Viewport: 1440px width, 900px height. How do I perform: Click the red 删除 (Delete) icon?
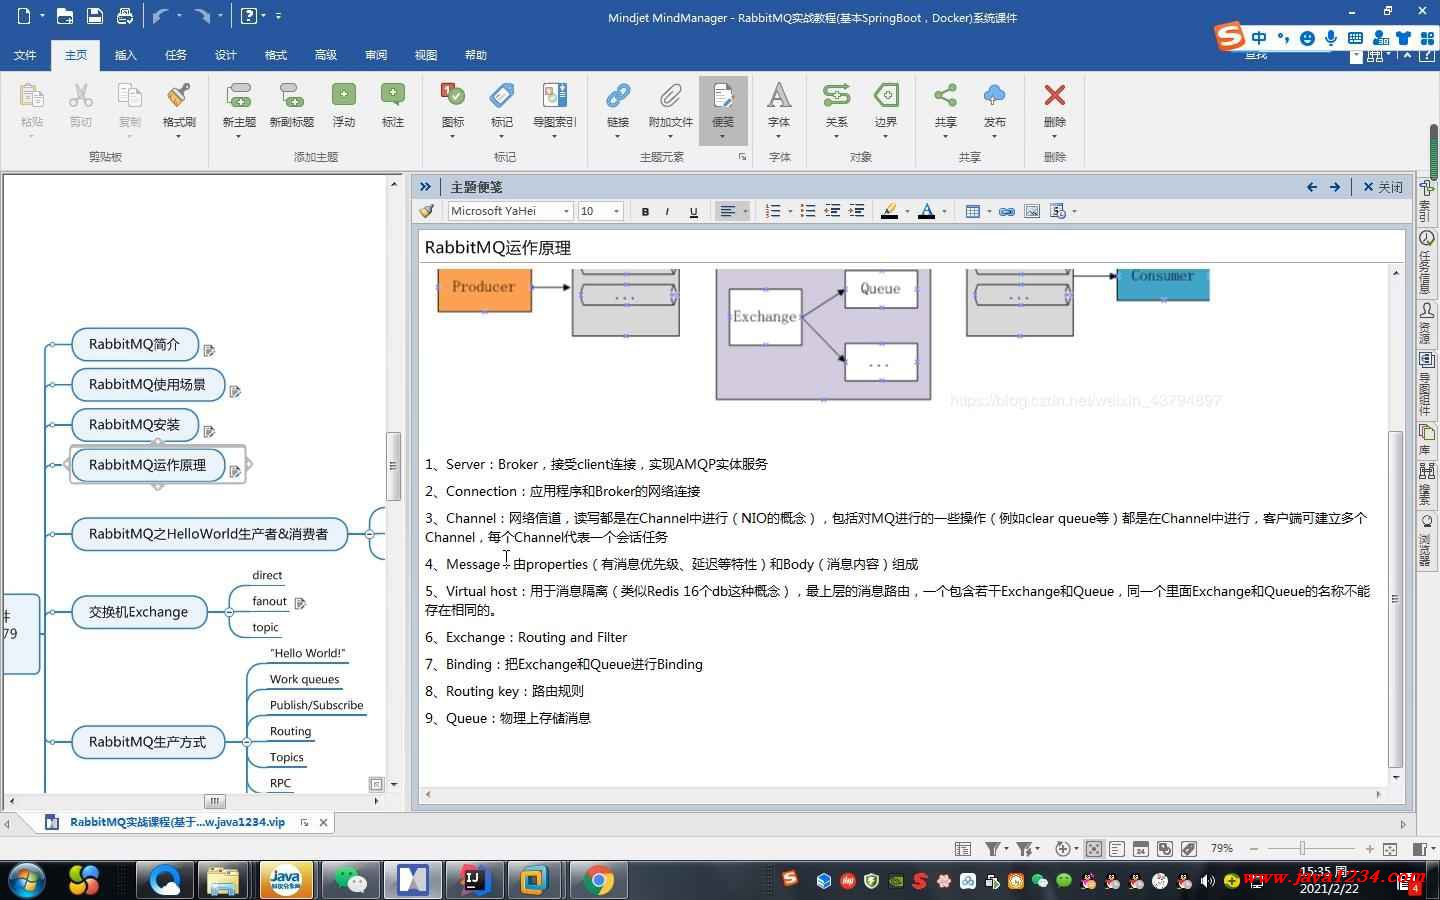[x=1054, y=96]
